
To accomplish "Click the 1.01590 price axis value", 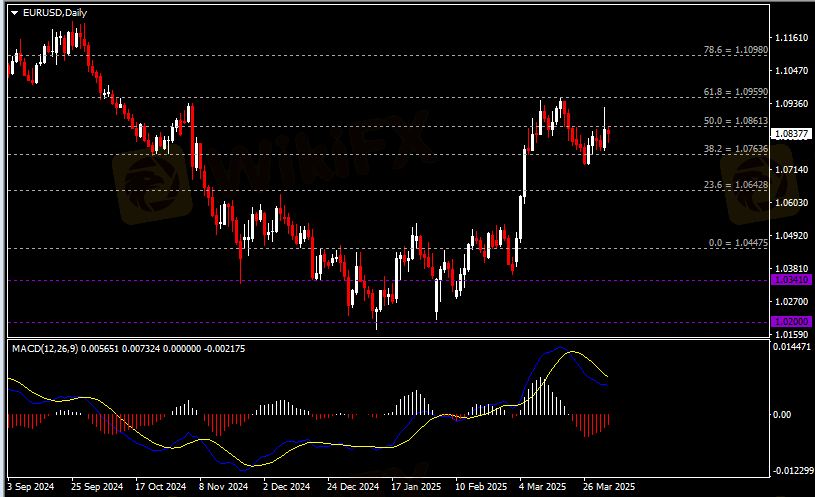I will [792, 334].
